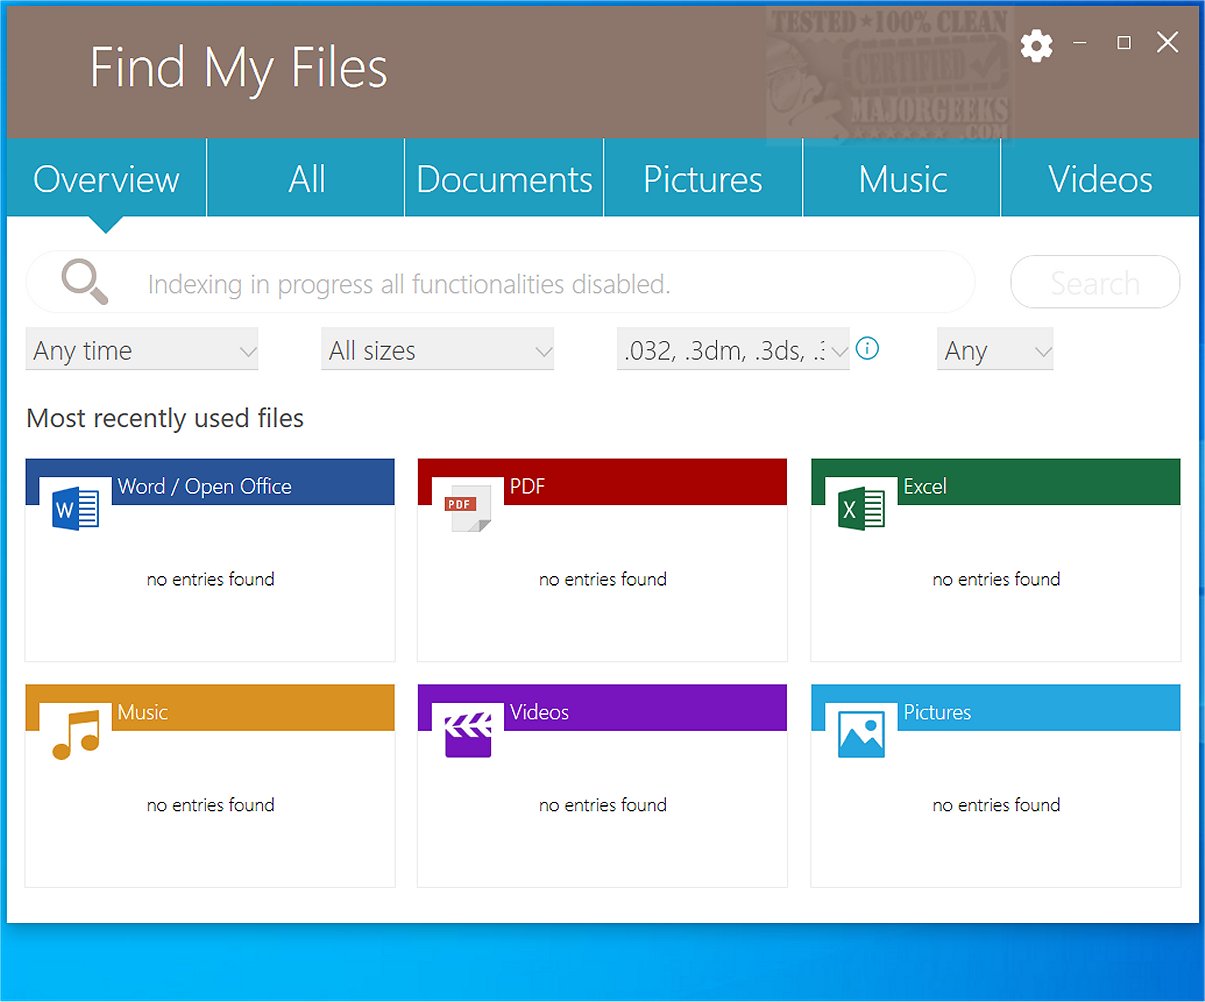Click the Videos recently used card

click(x=602, y=785)
